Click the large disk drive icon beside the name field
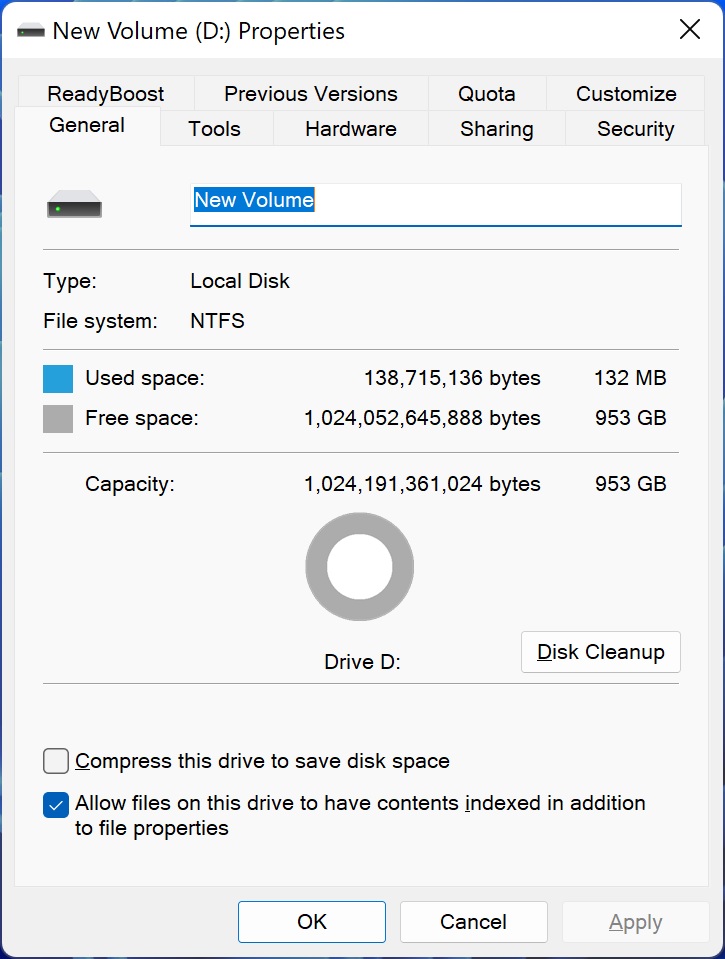725x959 pixels. [x=75, y=204]
